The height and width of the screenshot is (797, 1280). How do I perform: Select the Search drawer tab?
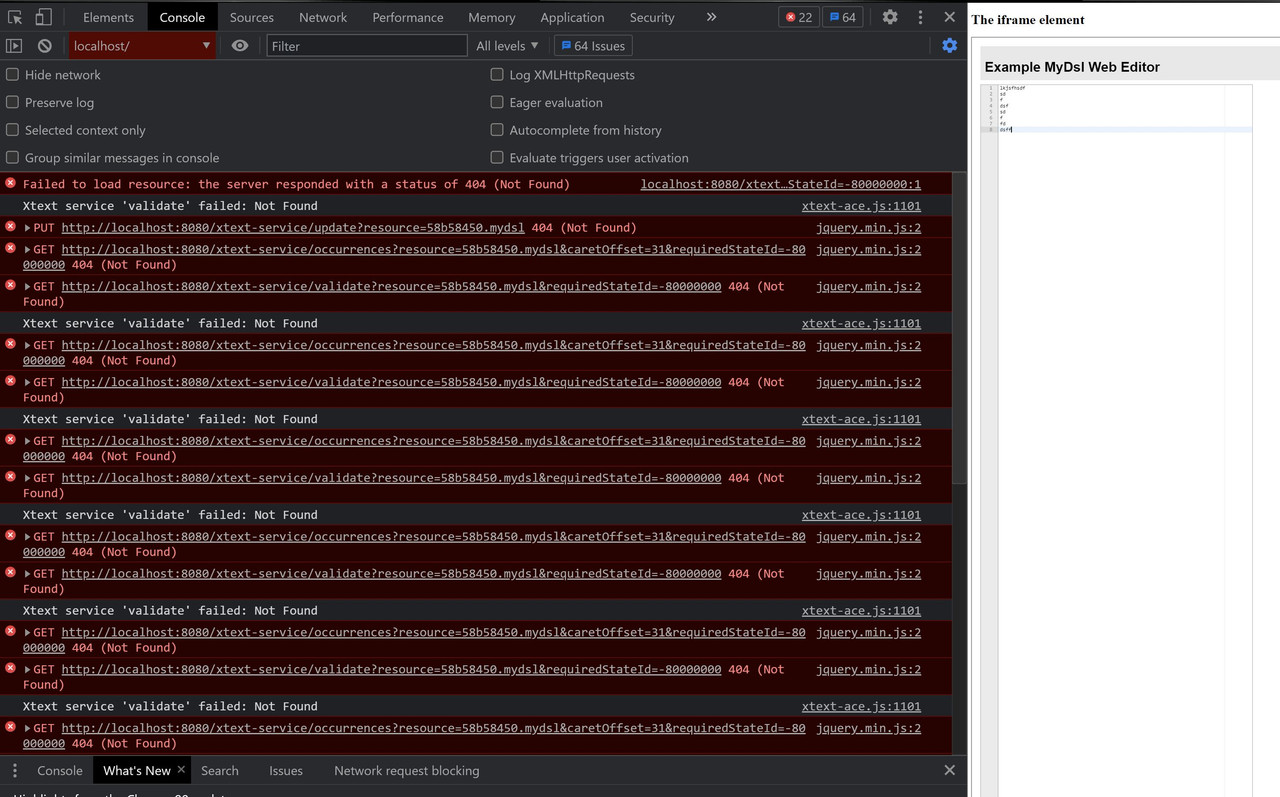(x=220, y=770)
